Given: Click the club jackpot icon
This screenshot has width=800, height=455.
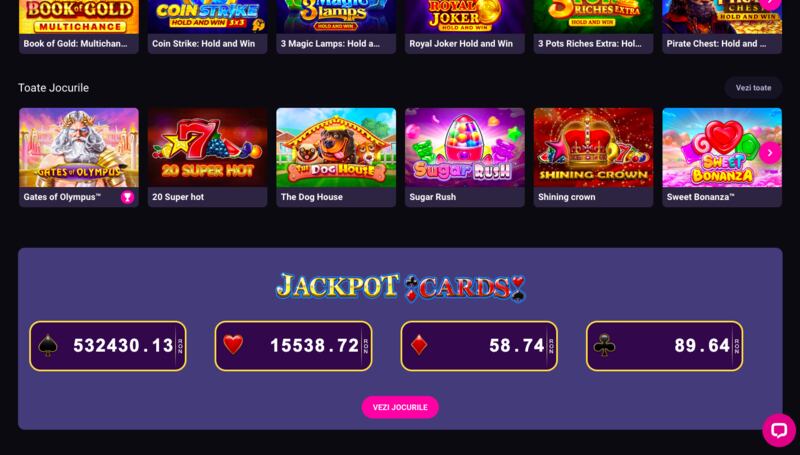Looking at the screenshot, I should click(x=605, y=346).
